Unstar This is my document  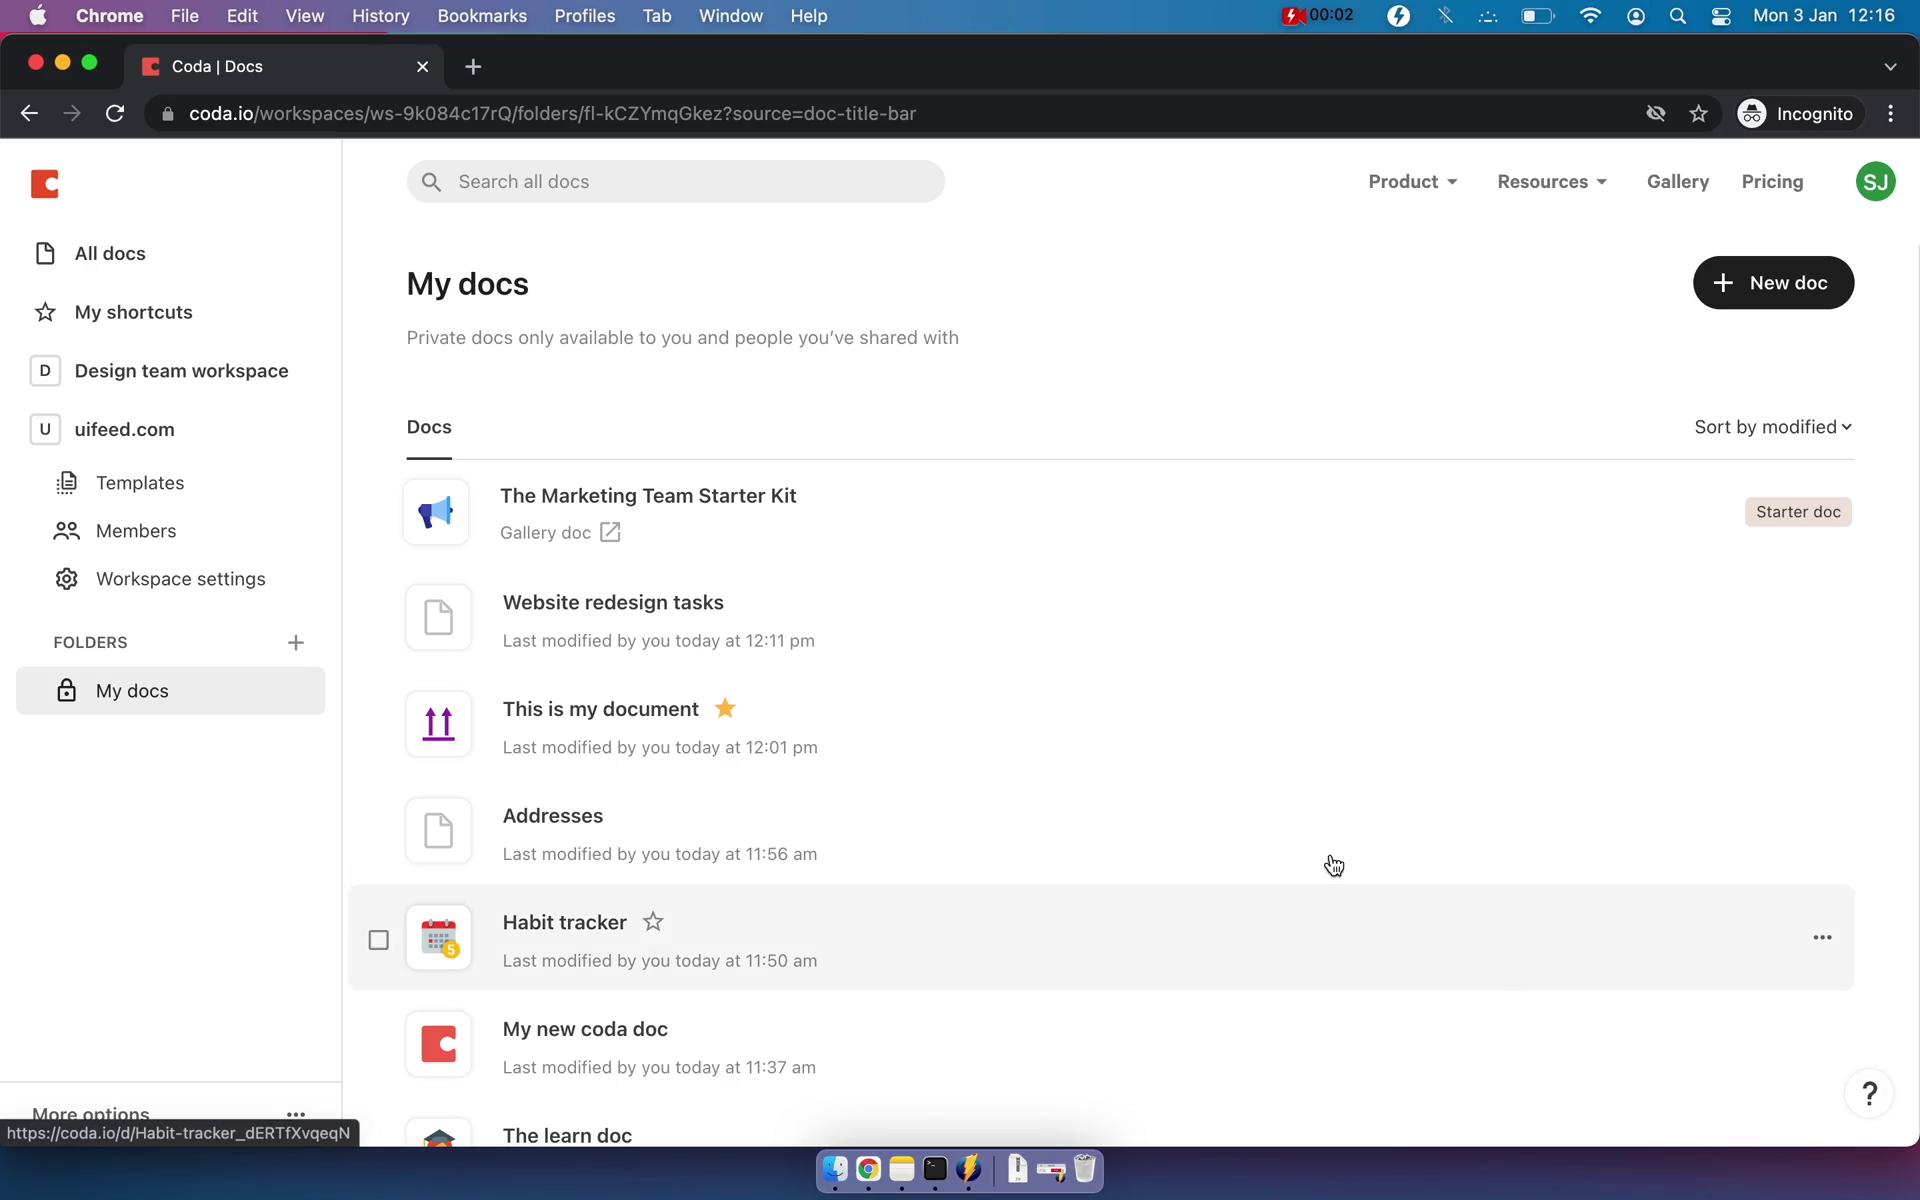(725, 709)
